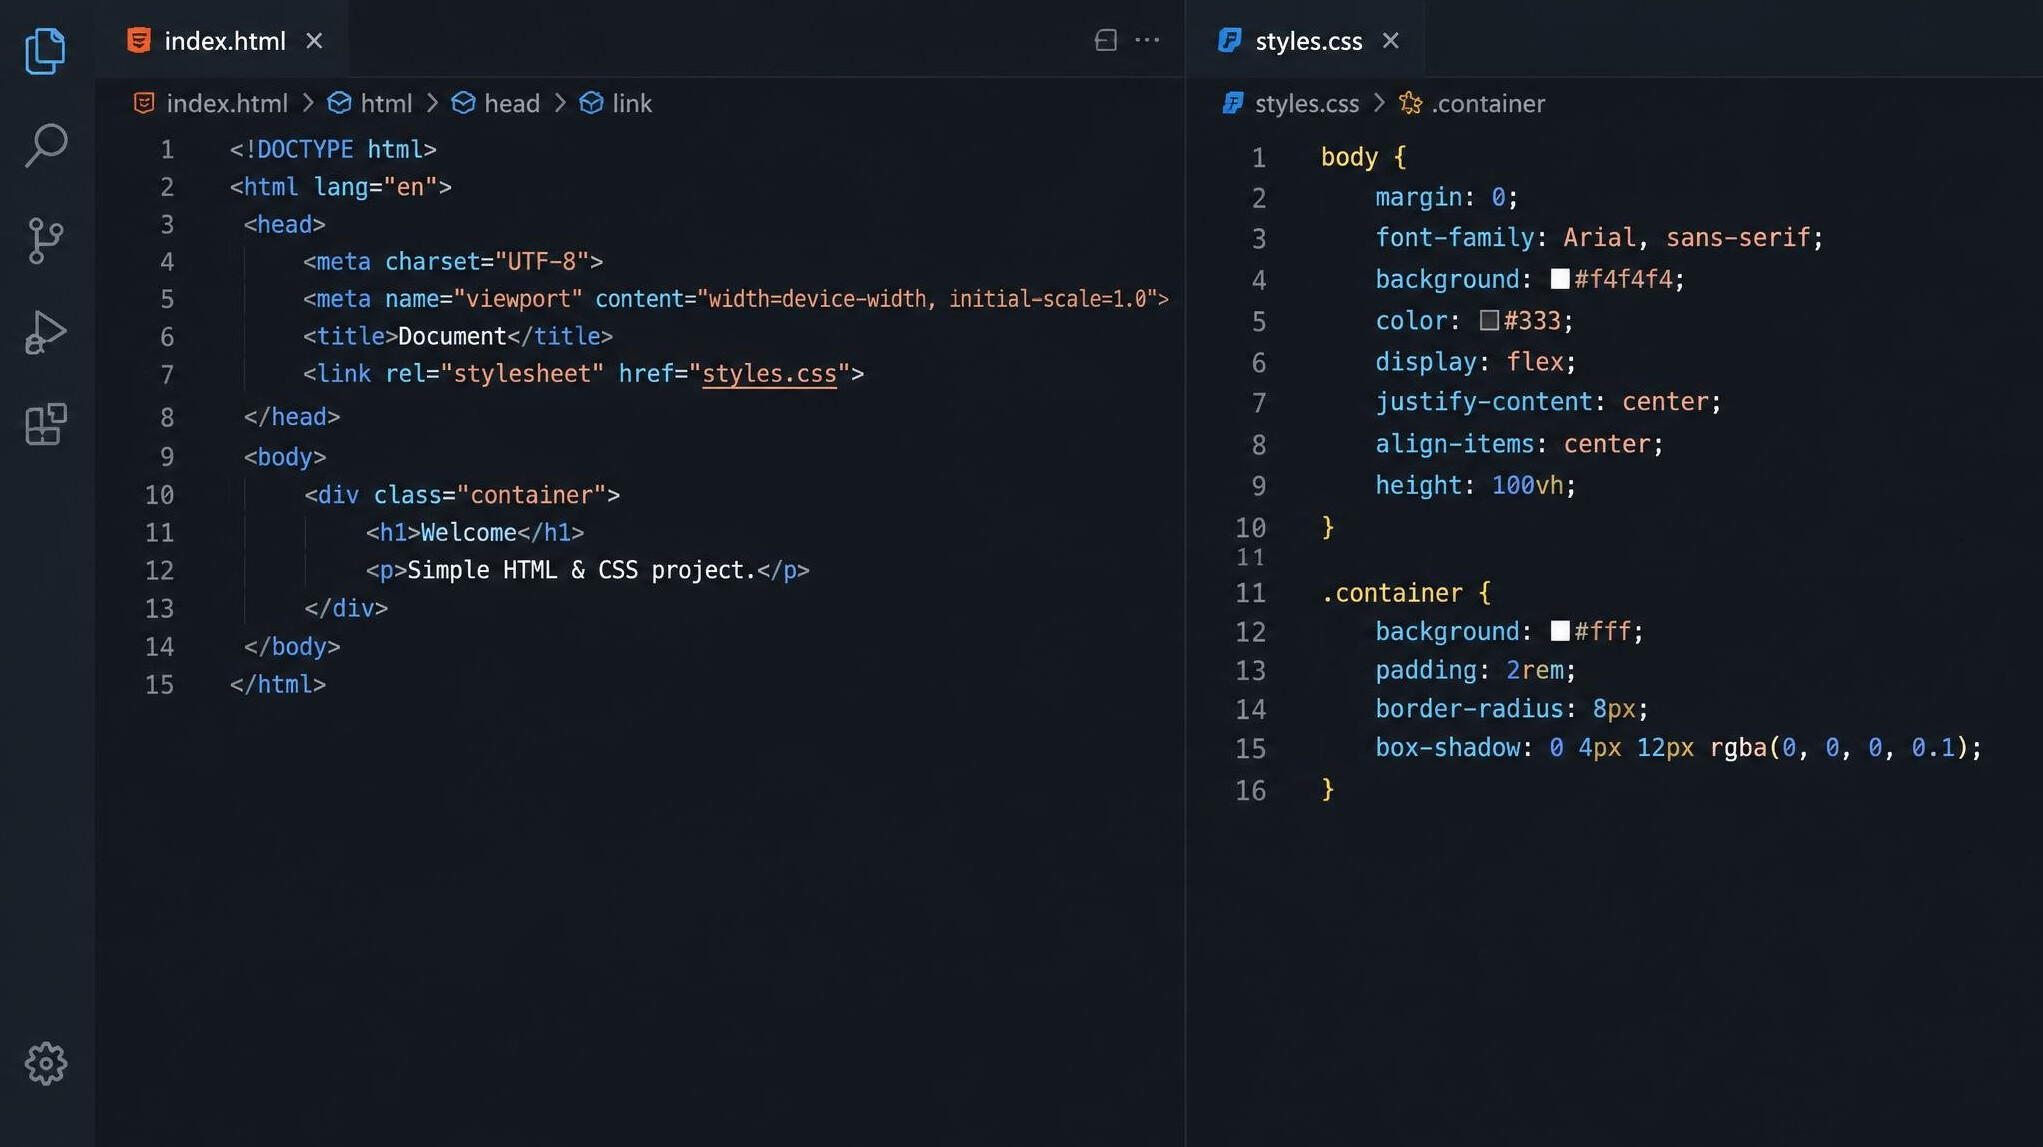The image size is (2043, 1147).
Task: Open the Extensions marketplace
Action: coord(45,425)
